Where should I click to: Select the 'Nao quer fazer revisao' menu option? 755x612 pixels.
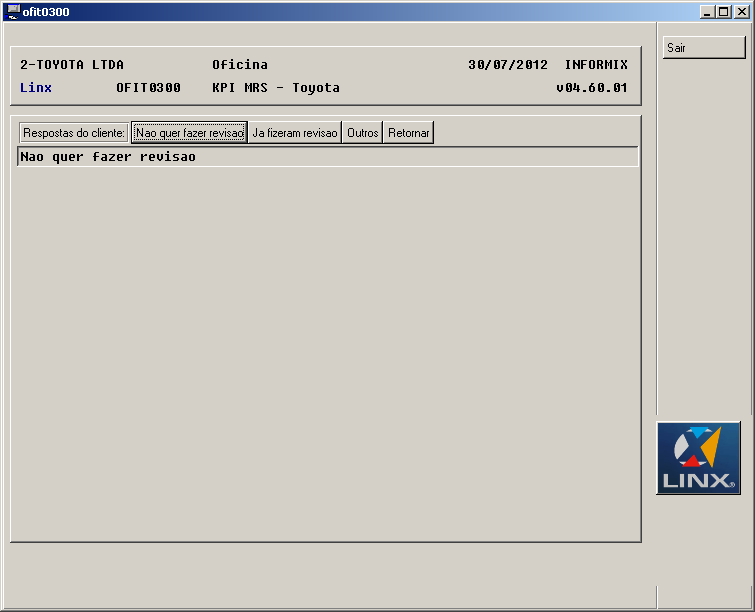(189, 132)
